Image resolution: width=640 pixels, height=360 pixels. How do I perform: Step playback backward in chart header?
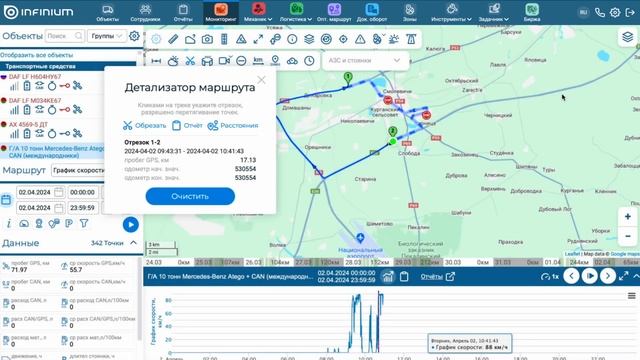point(571,276)
